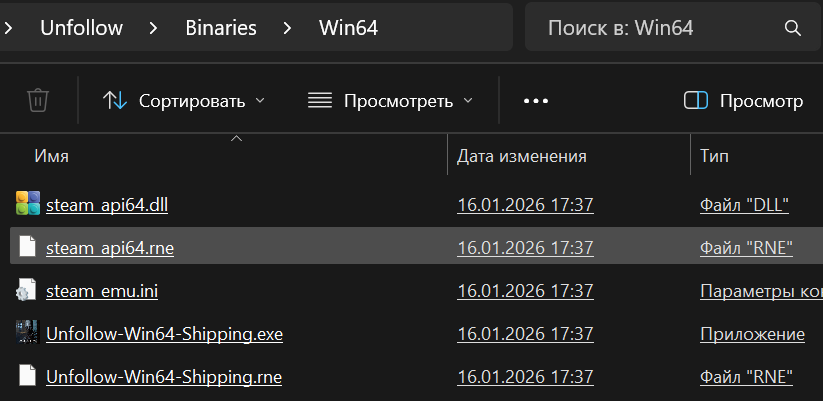Click the Unfollow-Win64-Shipping.rne file icon

27,377
